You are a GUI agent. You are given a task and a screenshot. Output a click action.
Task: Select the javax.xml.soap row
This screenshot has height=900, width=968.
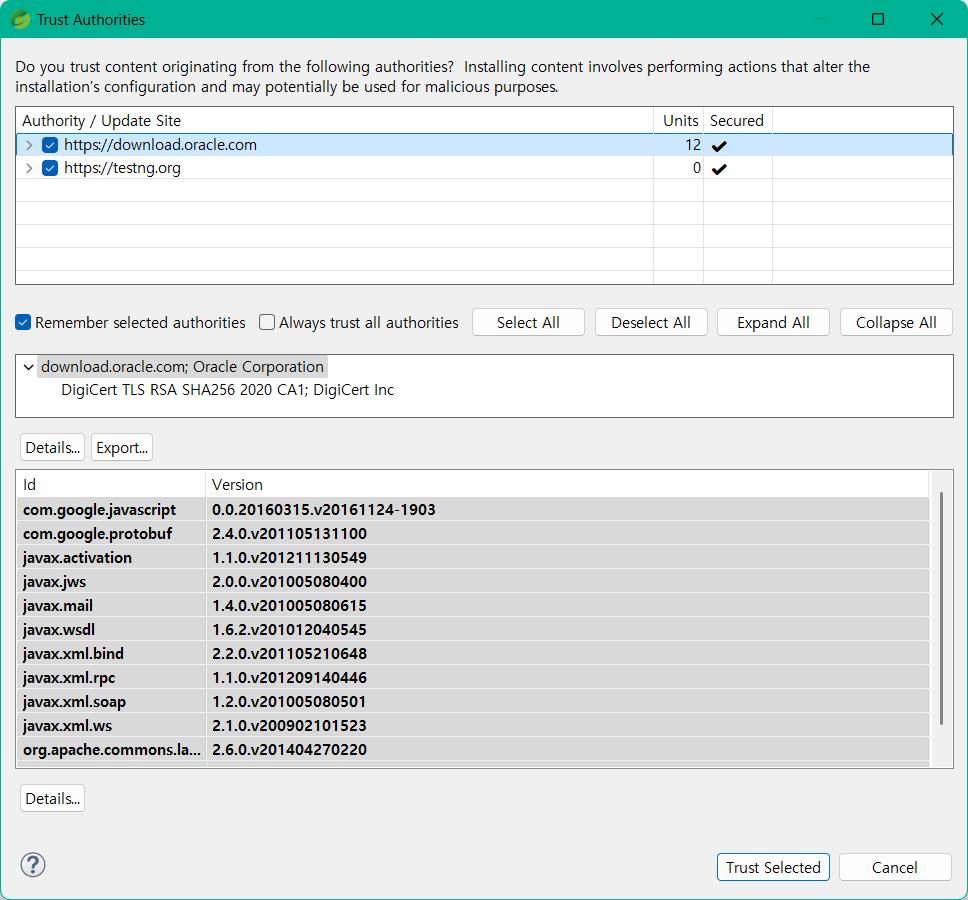(x=473, y=702)
